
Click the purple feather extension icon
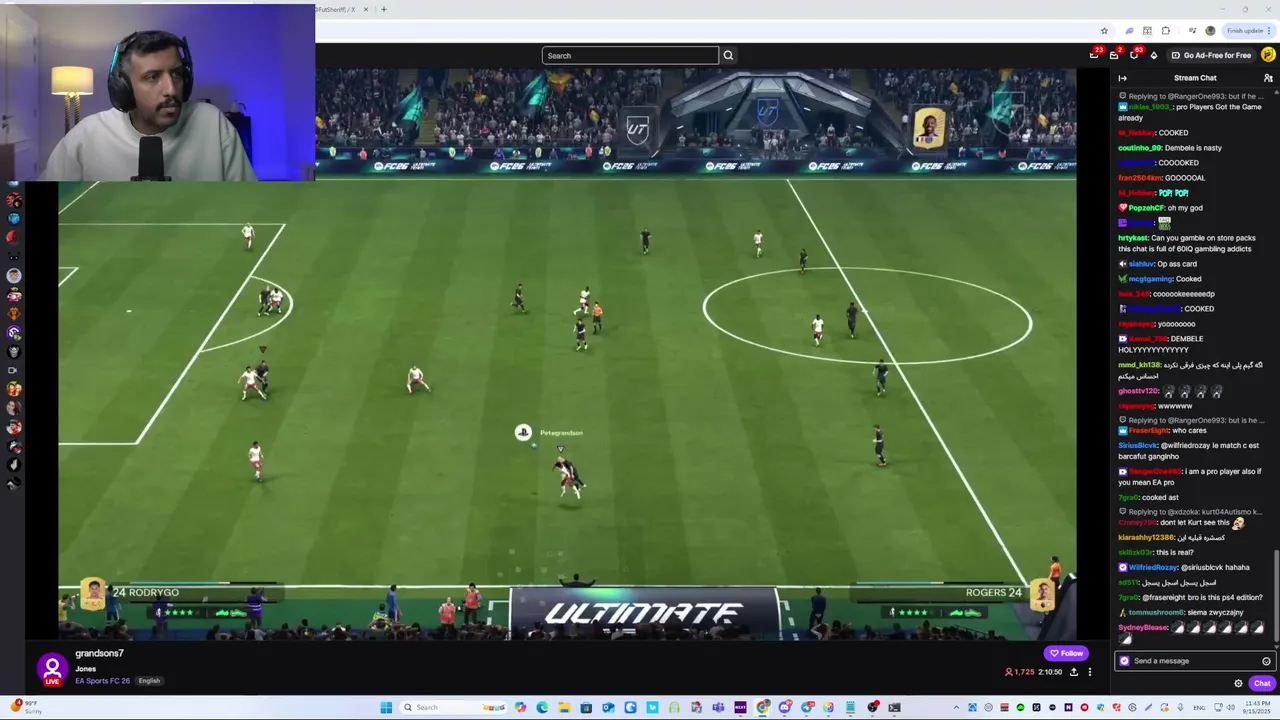1129,31
